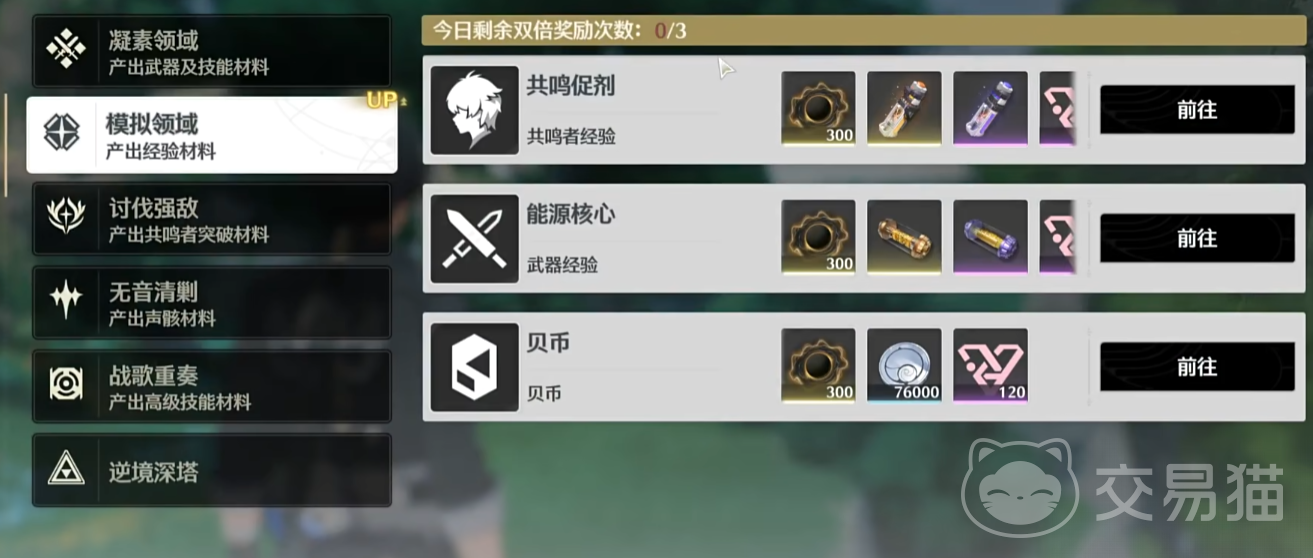Inspect the gold energy core tube reward
The width and height of the screenshot is (1313, 558).
click(904, 237)
